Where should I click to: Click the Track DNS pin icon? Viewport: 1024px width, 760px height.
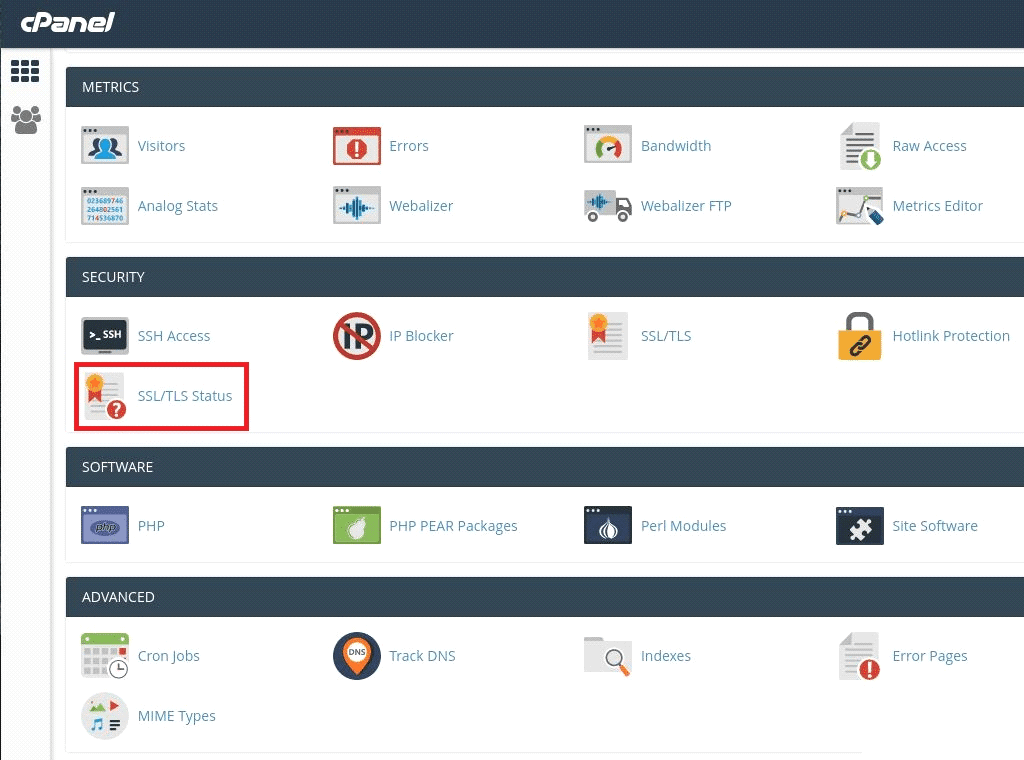pos(356,656)
